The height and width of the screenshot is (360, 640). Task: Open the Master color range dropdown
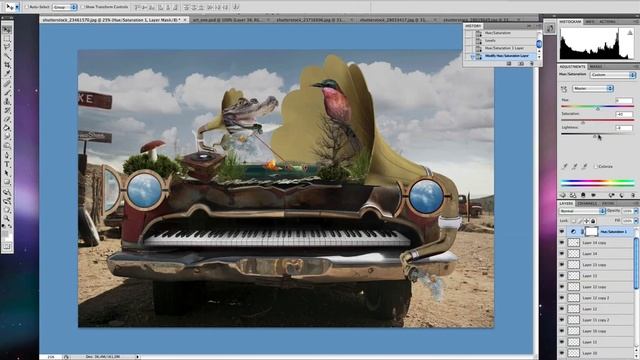tap(593, 89)
